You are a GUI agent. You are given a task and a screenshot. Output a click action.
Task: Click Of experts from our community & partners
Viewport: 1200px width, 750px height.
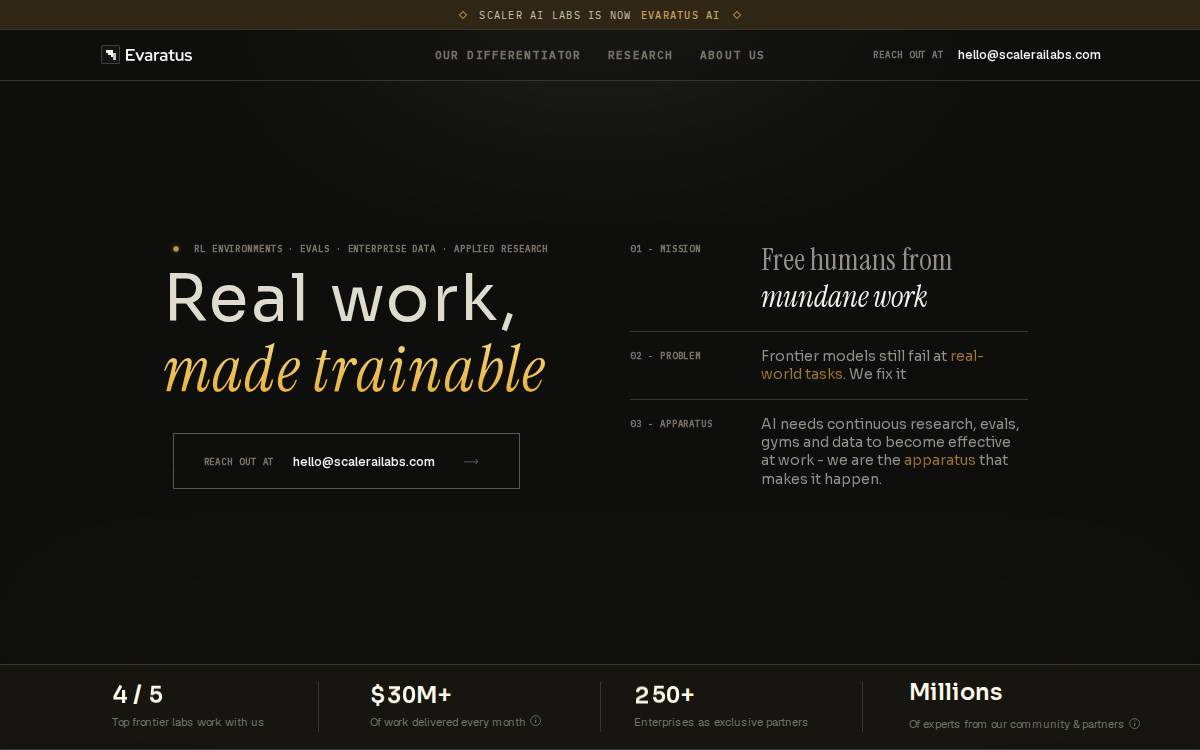point(1016,724)
